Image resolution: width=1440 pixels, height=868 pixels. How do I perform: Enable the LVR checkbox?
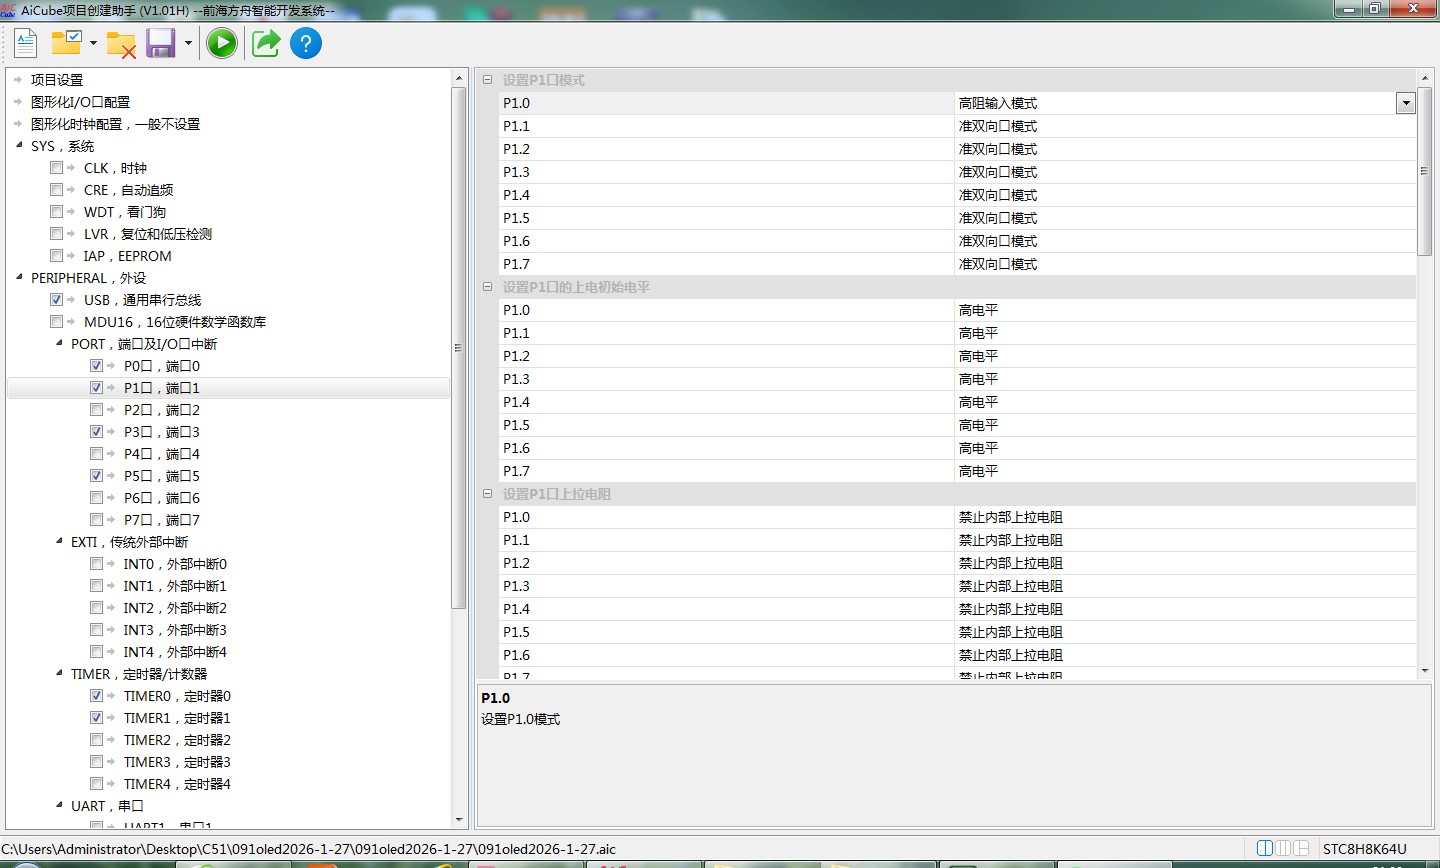tap(56, 234)
